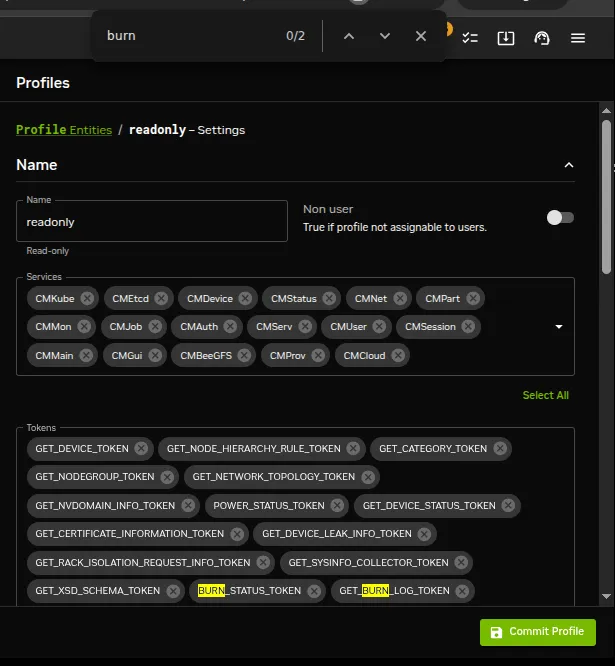Remove GET_NETWORK_TOPOLOGY_TOKEN chip
Image resolution: width=615 pixels, height=666 pixels.
(x=368, y=477)
